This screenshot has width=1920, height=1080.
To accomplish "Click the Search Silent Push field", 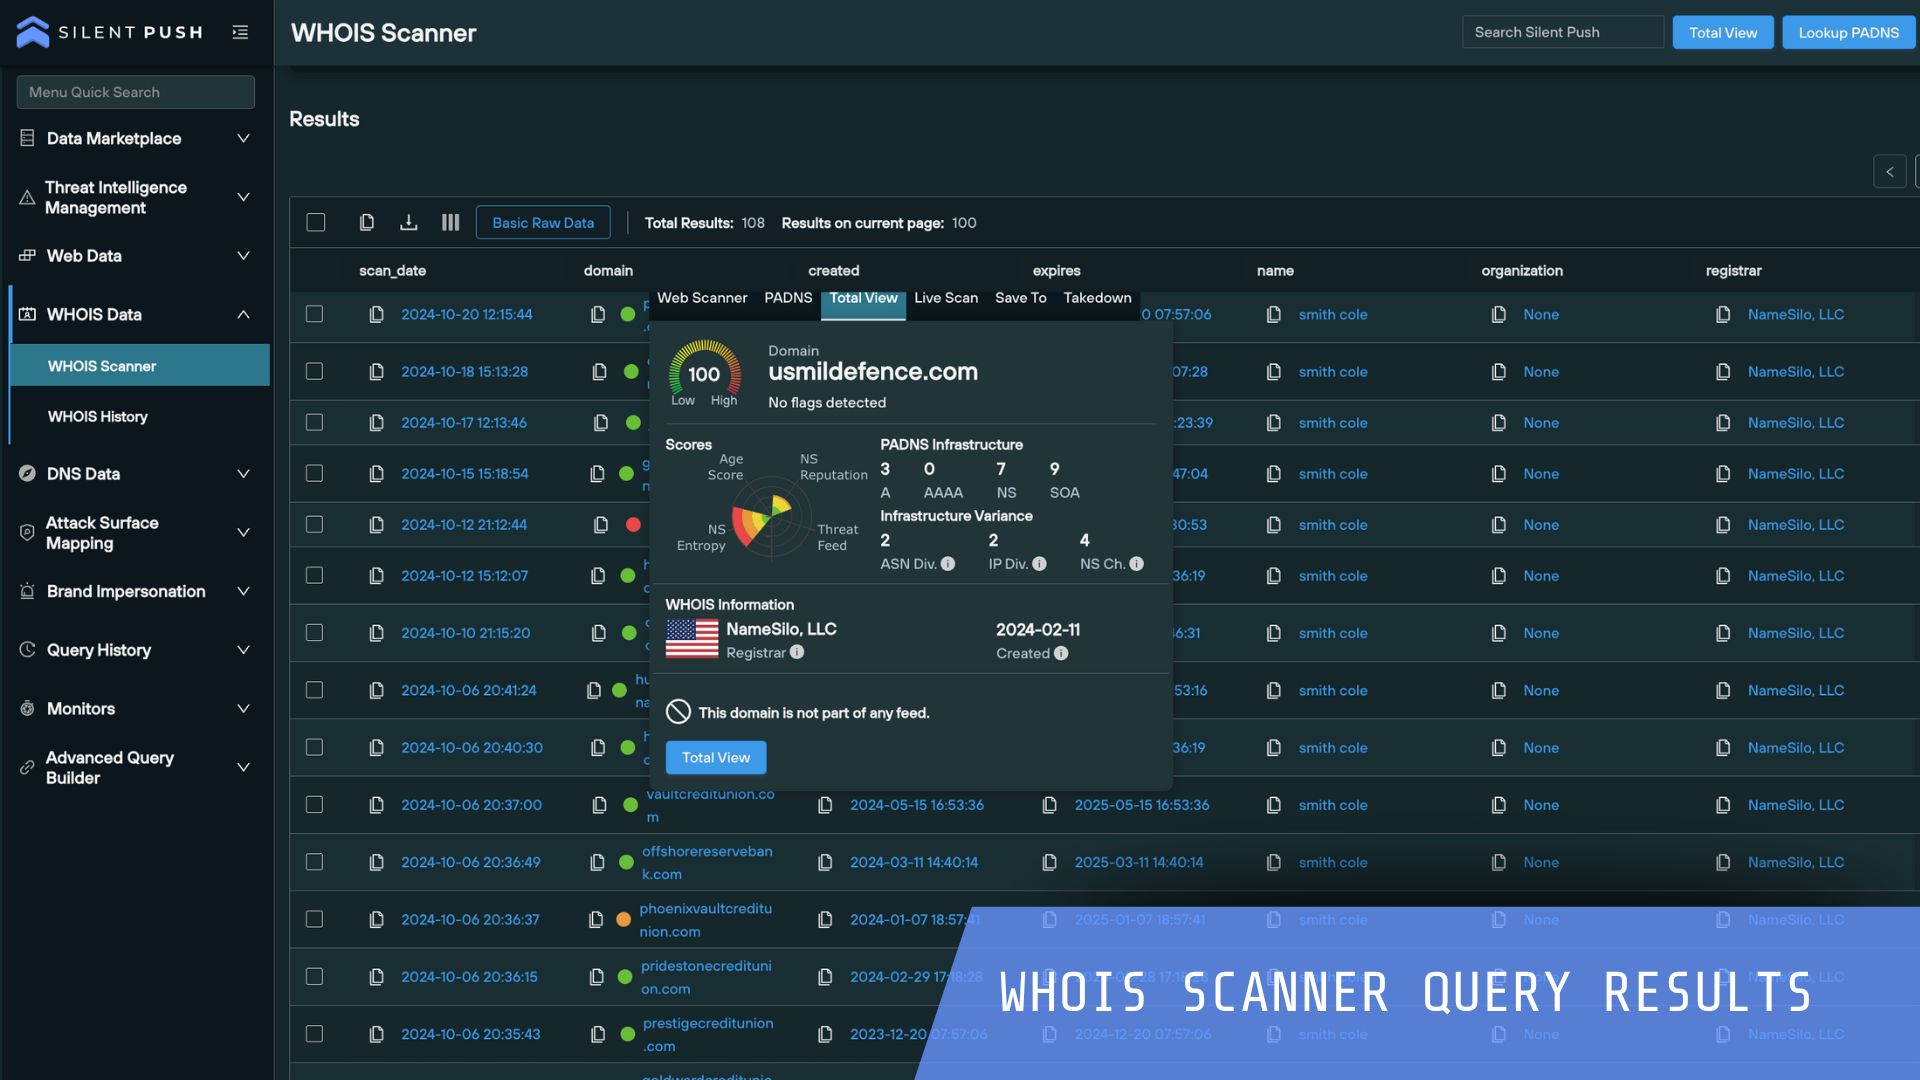I will pyautogui.click(x=1563, y=32).
